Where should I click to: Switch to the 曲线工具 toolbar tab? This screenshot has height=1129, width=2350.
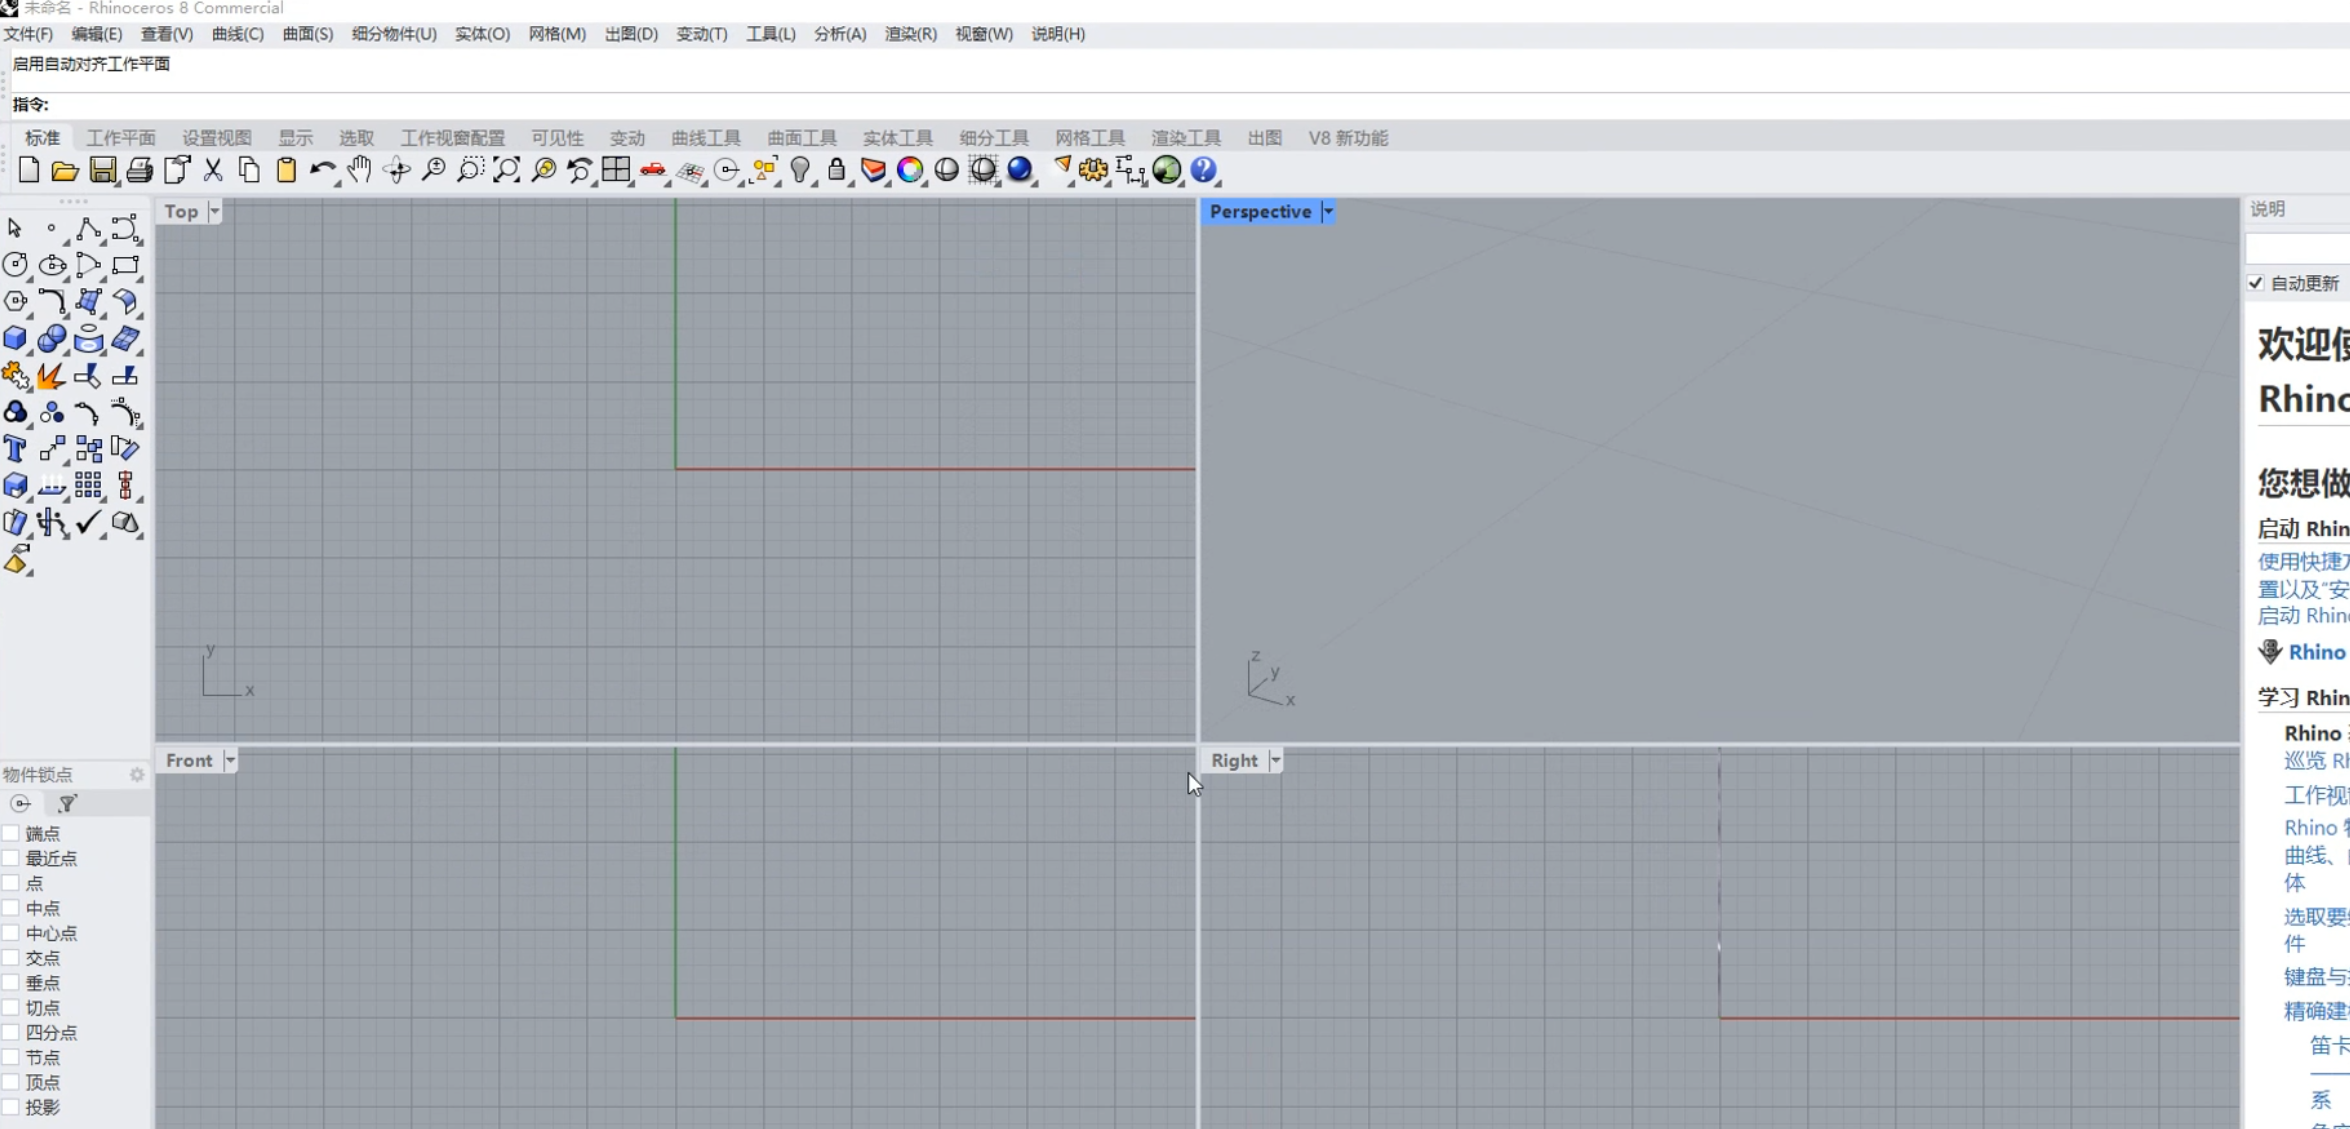coord(705,138)
